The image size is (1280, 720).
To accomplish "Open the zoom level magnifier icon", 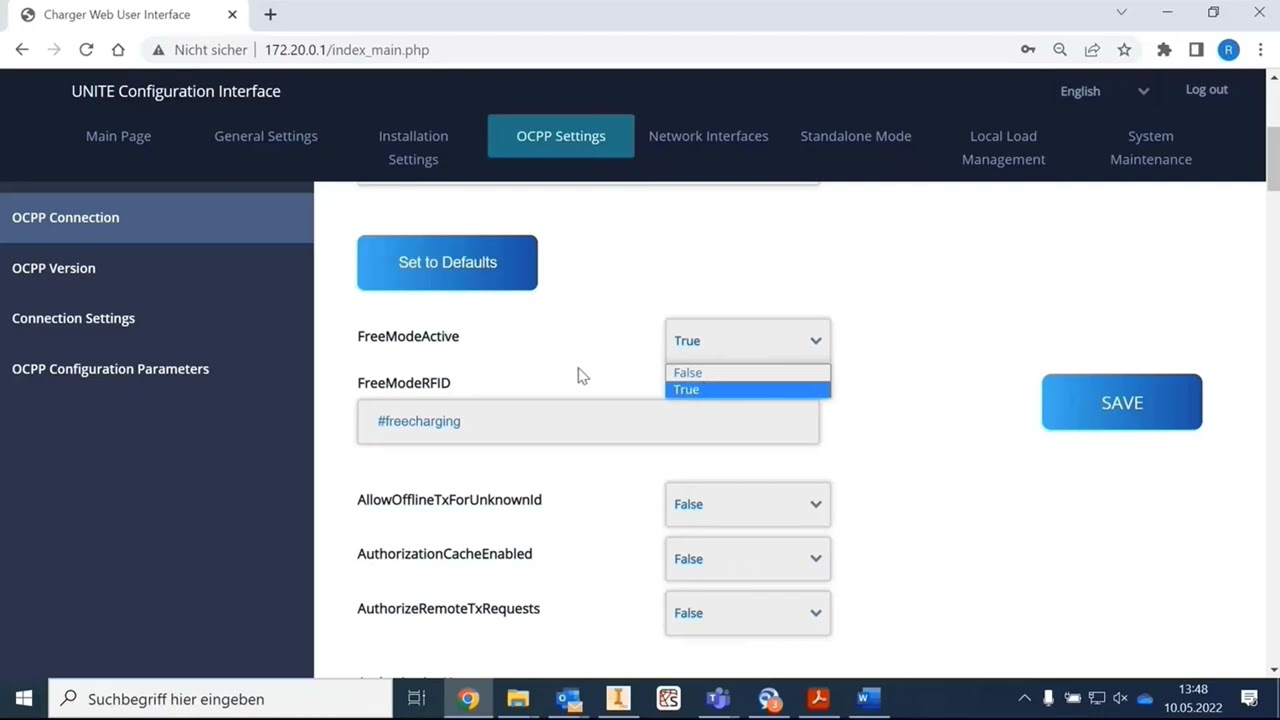I will [1060, 50].
